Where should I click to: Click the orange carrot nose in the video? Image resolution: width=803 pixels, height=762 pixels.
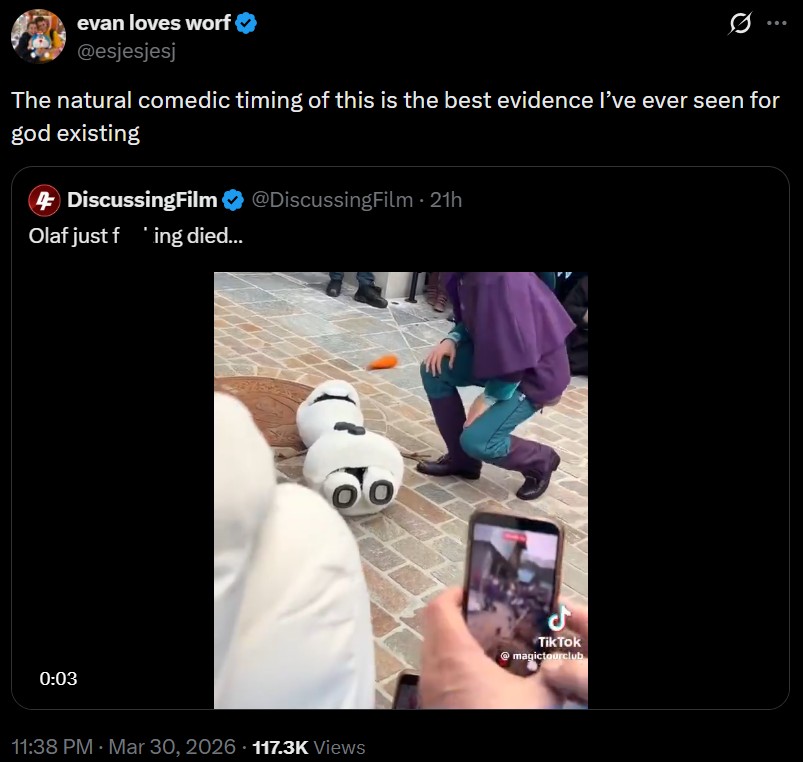click(x=382, y=361)
